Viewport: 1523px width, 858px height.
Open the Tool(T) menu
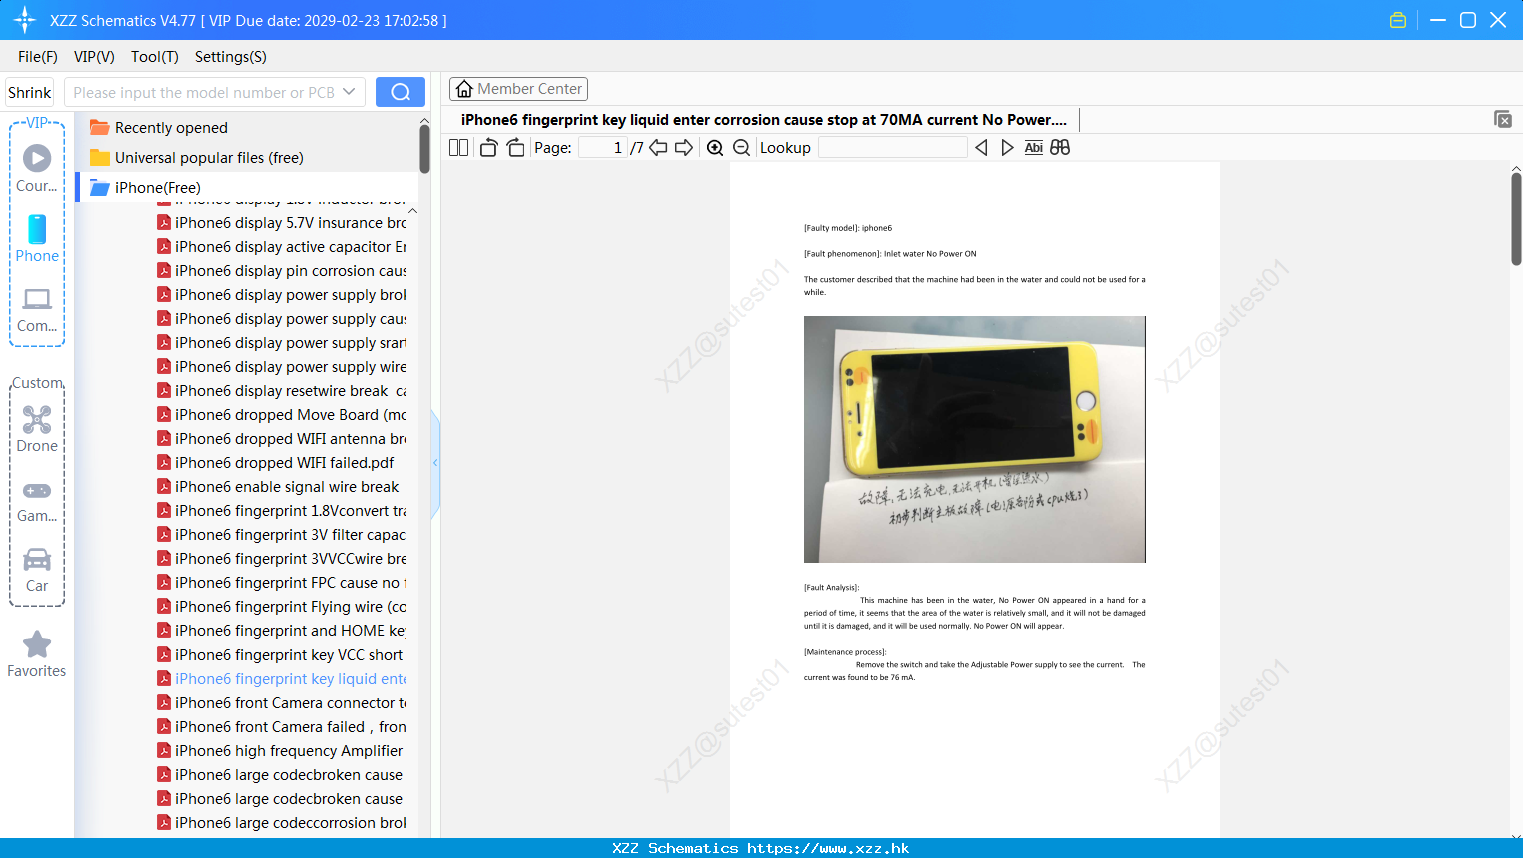(x=155, y=57)
